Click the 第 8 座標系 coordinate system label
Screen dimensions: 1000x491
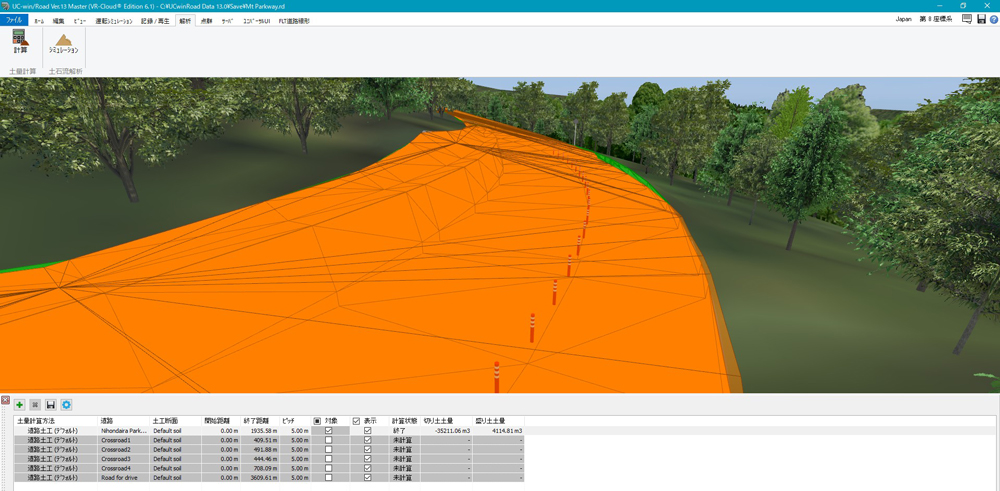pyautogui.click(x=935, y=20)
